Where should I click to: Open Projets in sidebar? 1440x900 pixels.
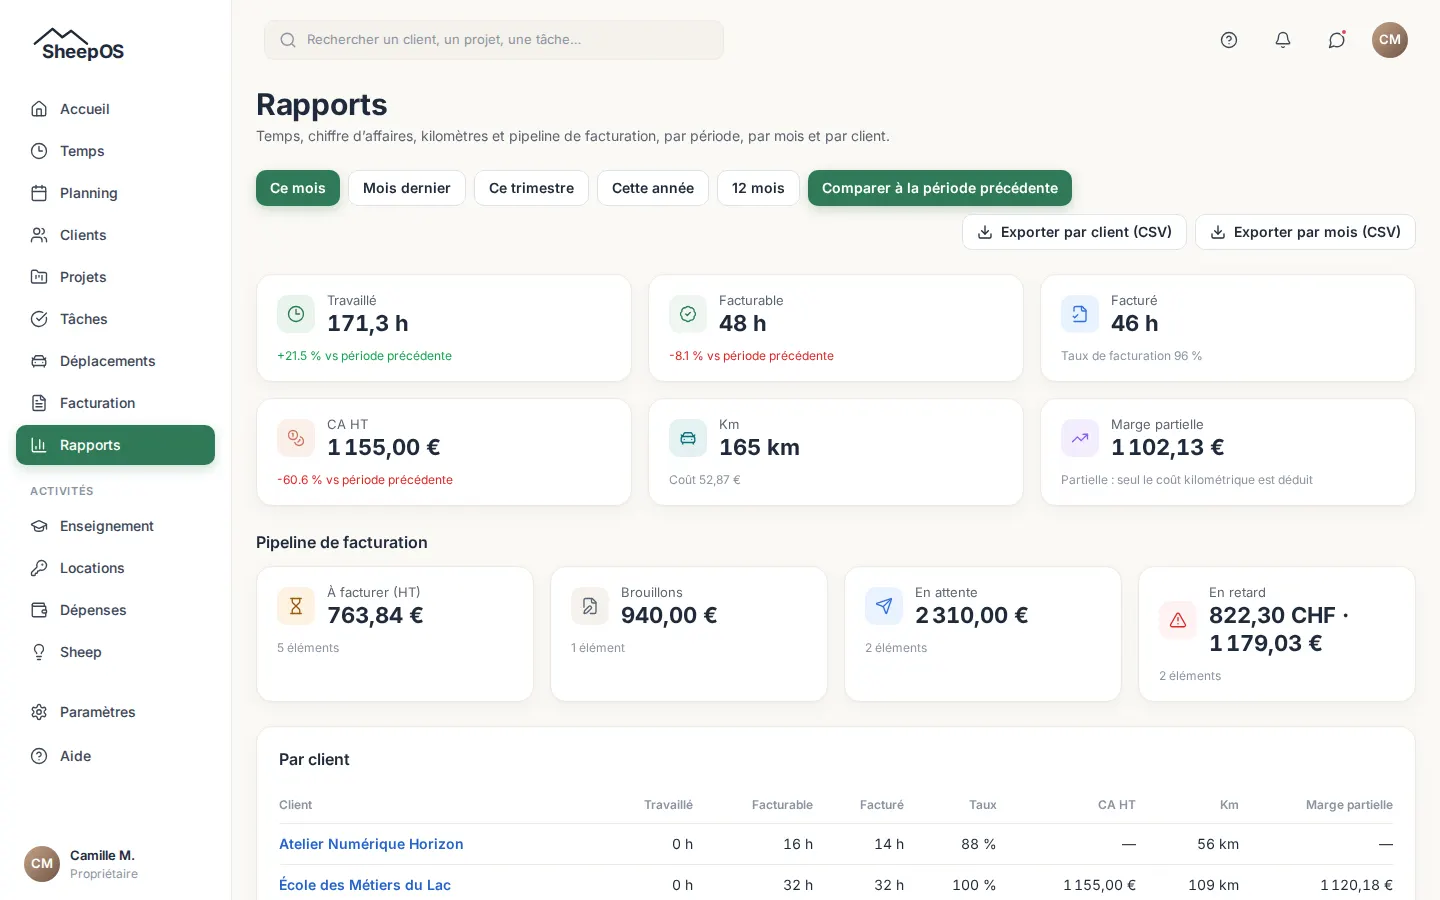click(115, 277)
